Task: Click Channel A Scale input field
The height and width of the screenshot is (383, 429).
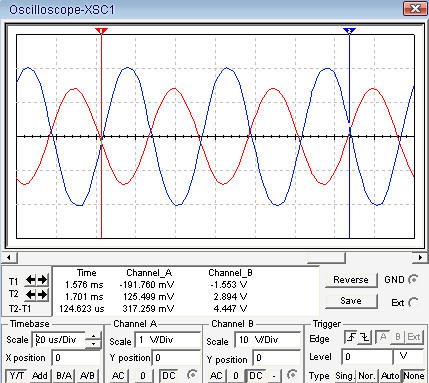Action: [x=168, y=340]
